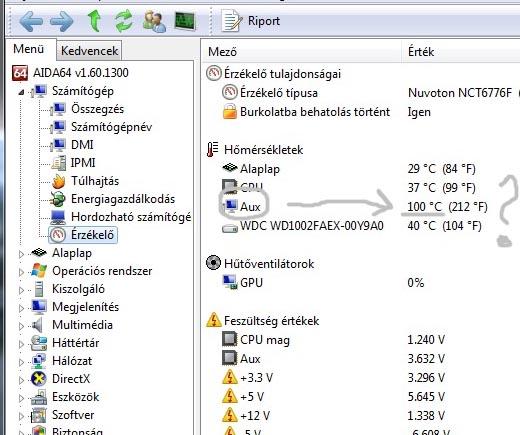
Task: Open the Energiagazdálkodás page
Action: pos(123,199)
